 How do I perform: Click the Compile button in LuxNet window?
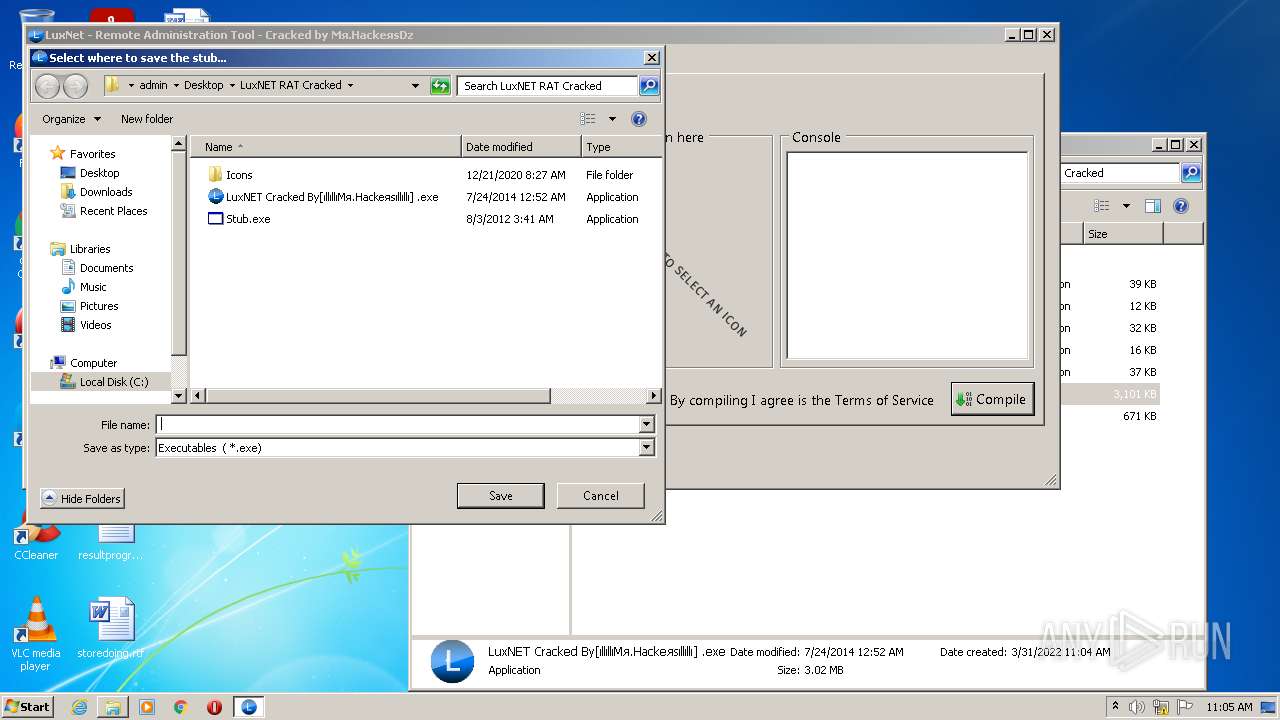991,399
